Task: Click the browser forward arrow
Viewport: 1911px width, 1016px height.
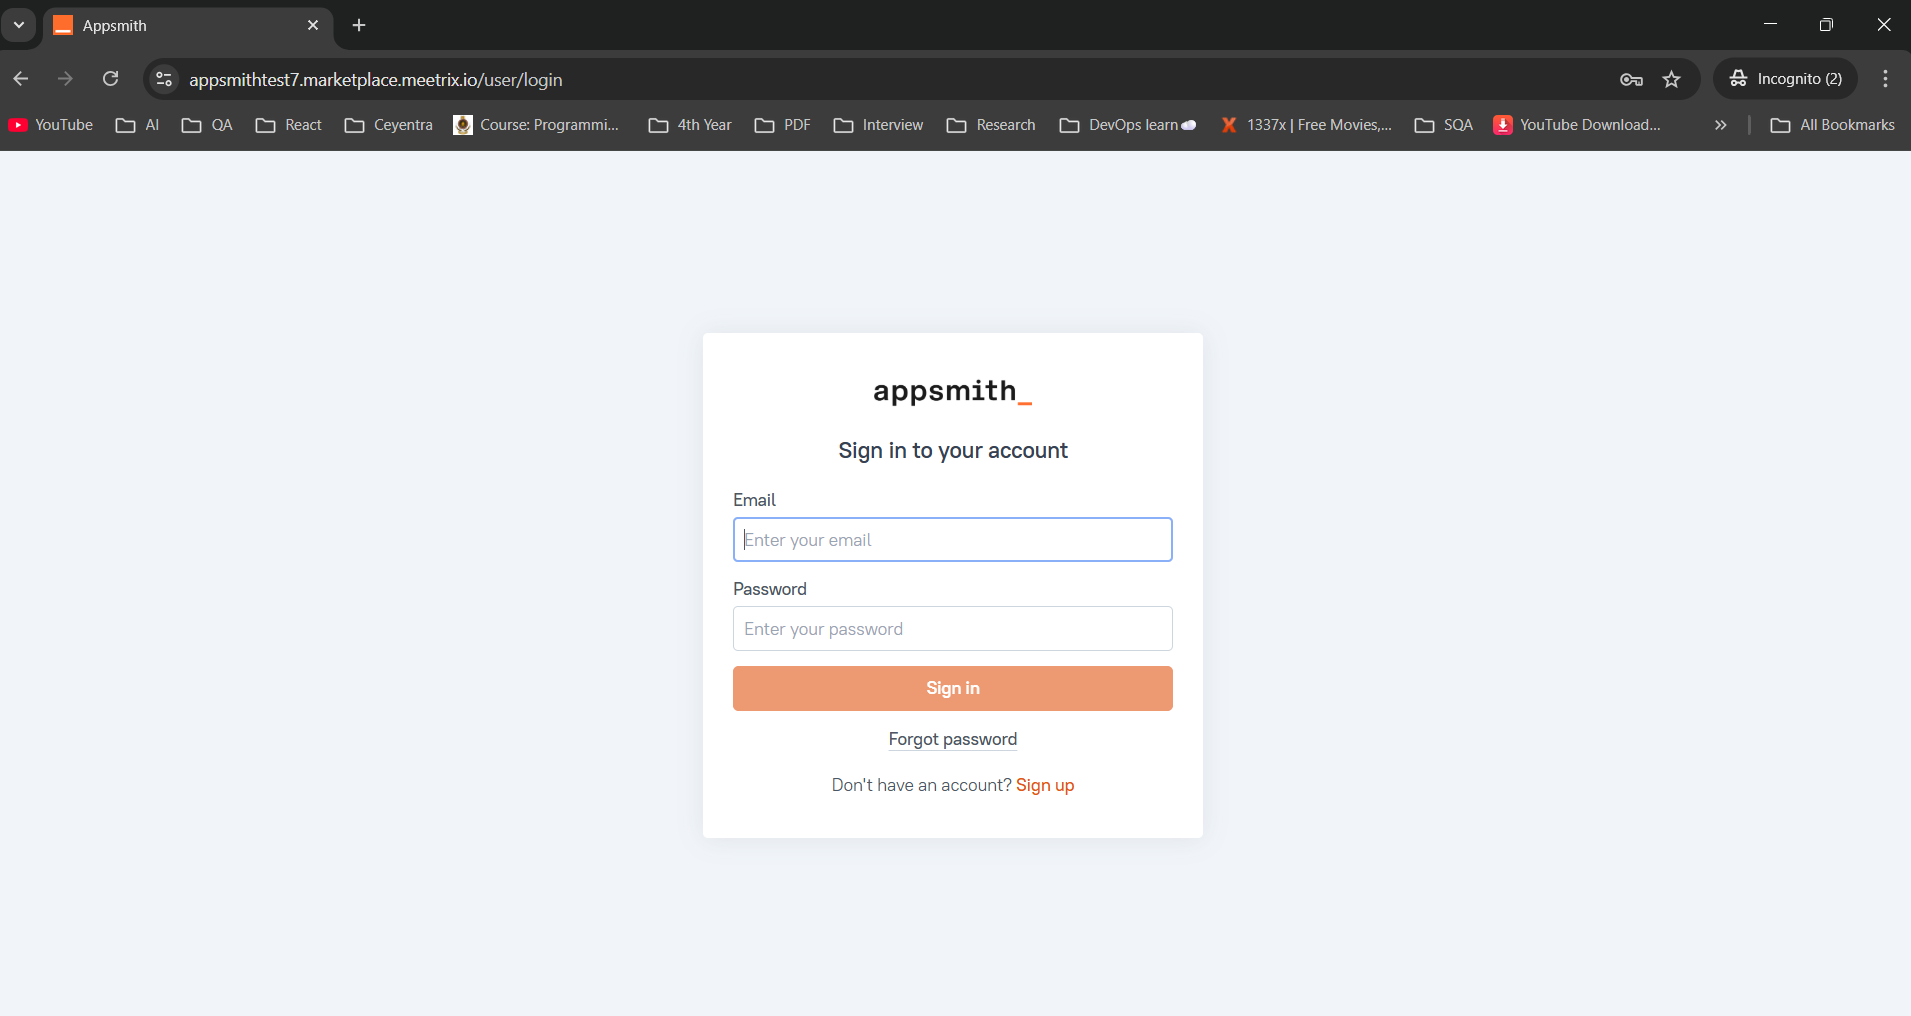Action: click(66, 79)
